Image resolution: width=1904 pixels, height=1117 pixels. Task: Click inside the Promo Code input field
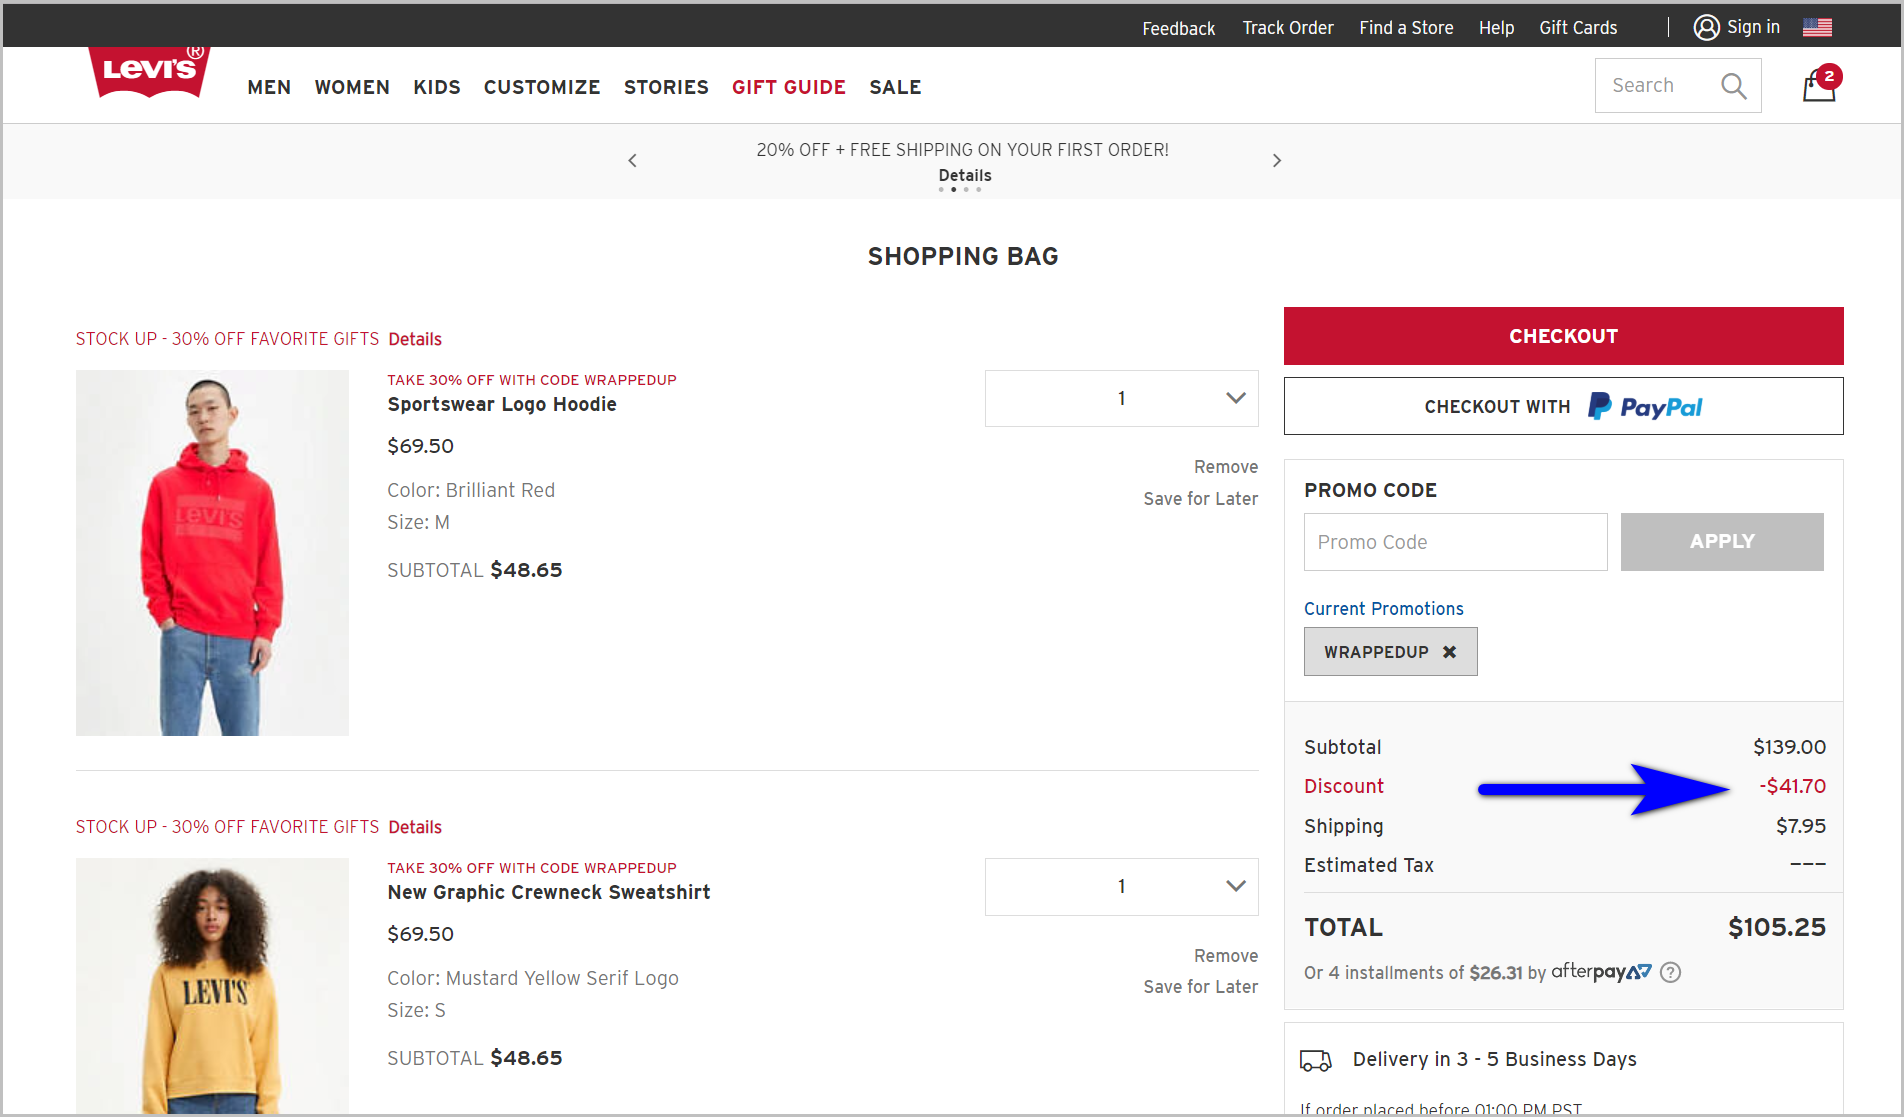pos(1455,541)
